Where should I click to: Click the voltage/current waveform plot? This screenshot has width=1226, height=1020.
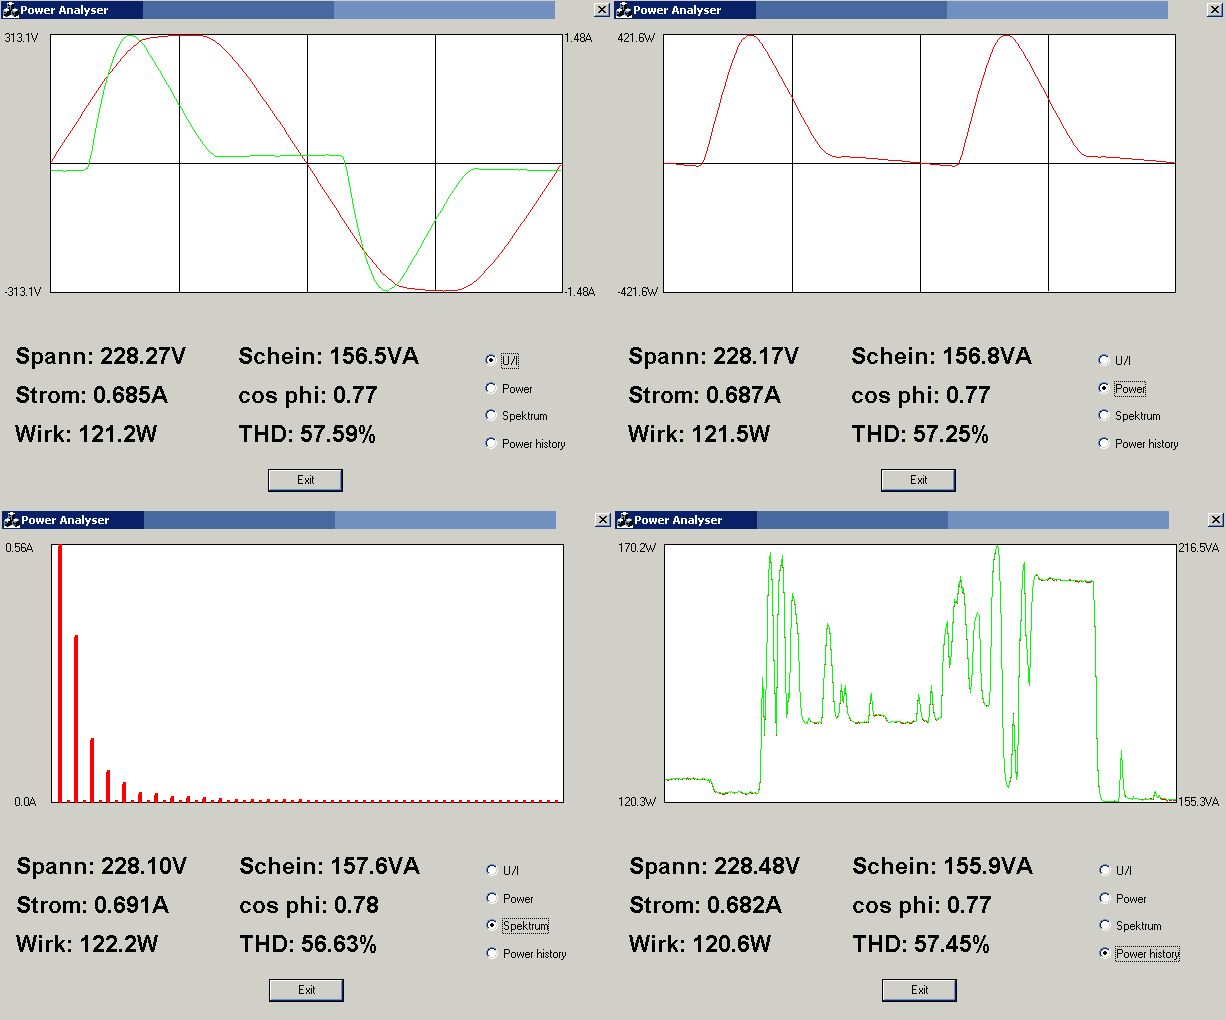coord(307,164)
